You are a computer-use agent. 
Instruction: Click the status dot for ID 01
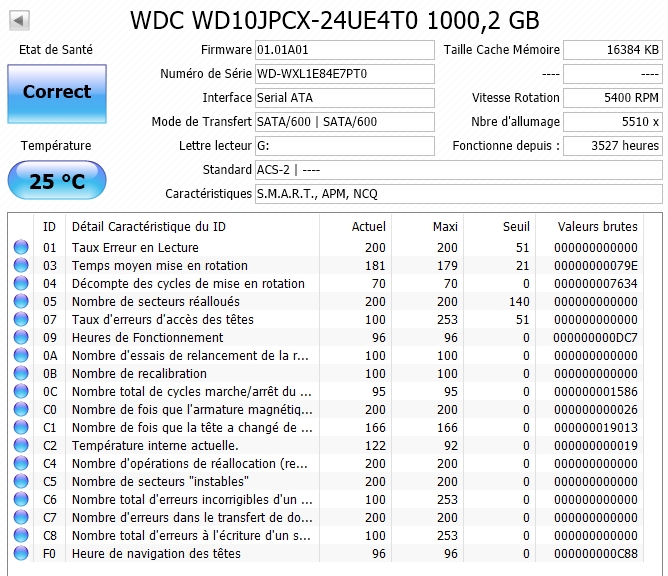(x=21, y=247)
